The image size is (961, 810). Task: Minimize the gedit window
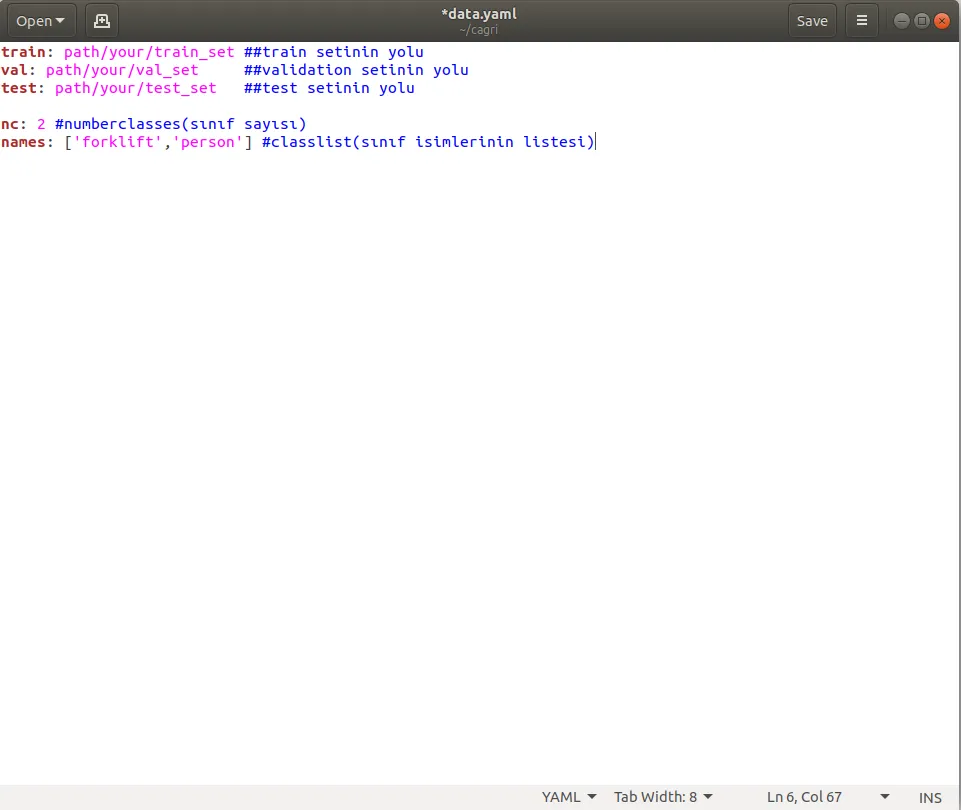pyautogui.click(x=901, y=20)
